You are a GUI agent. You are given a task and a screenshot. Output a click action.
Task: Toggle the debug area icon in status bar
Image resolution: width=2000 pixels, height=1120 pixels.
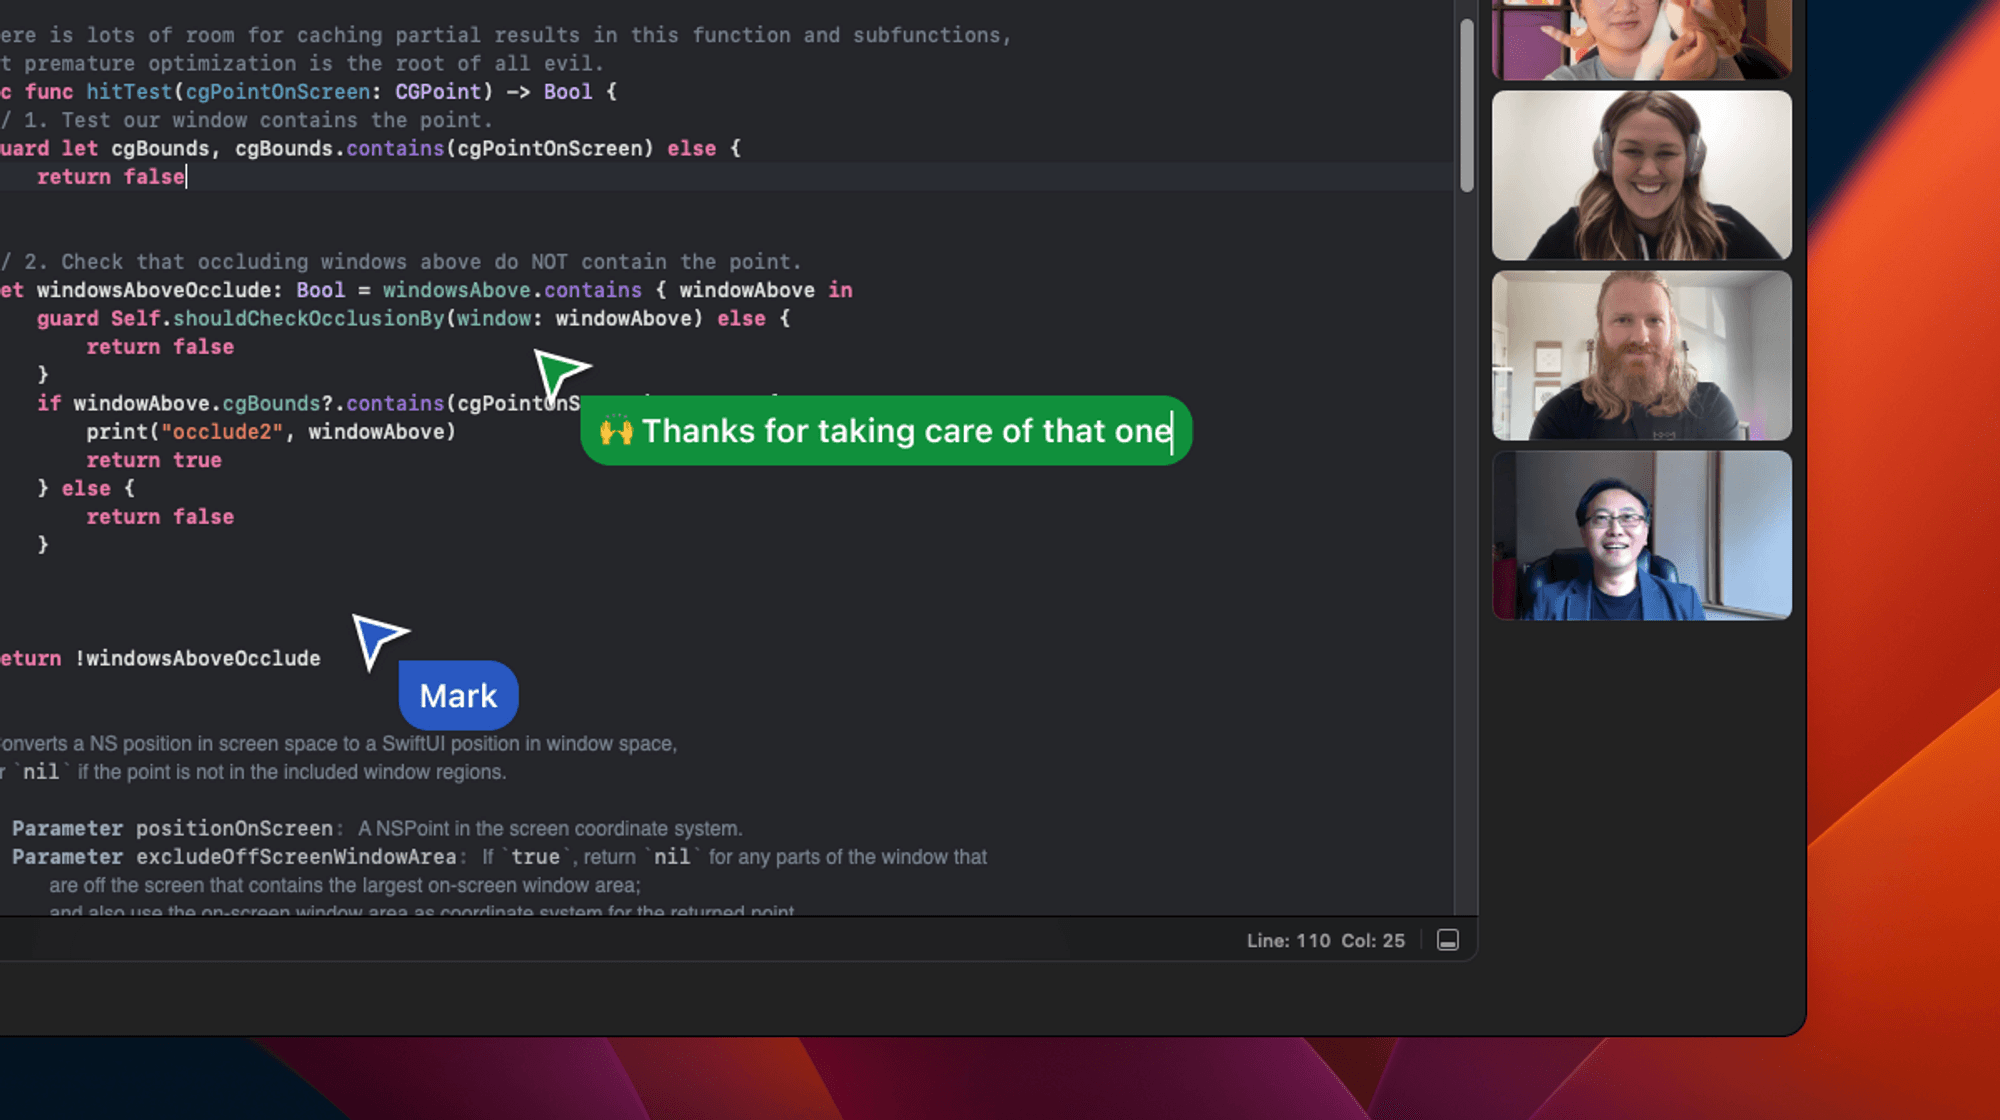click(x=1447, y=940)
